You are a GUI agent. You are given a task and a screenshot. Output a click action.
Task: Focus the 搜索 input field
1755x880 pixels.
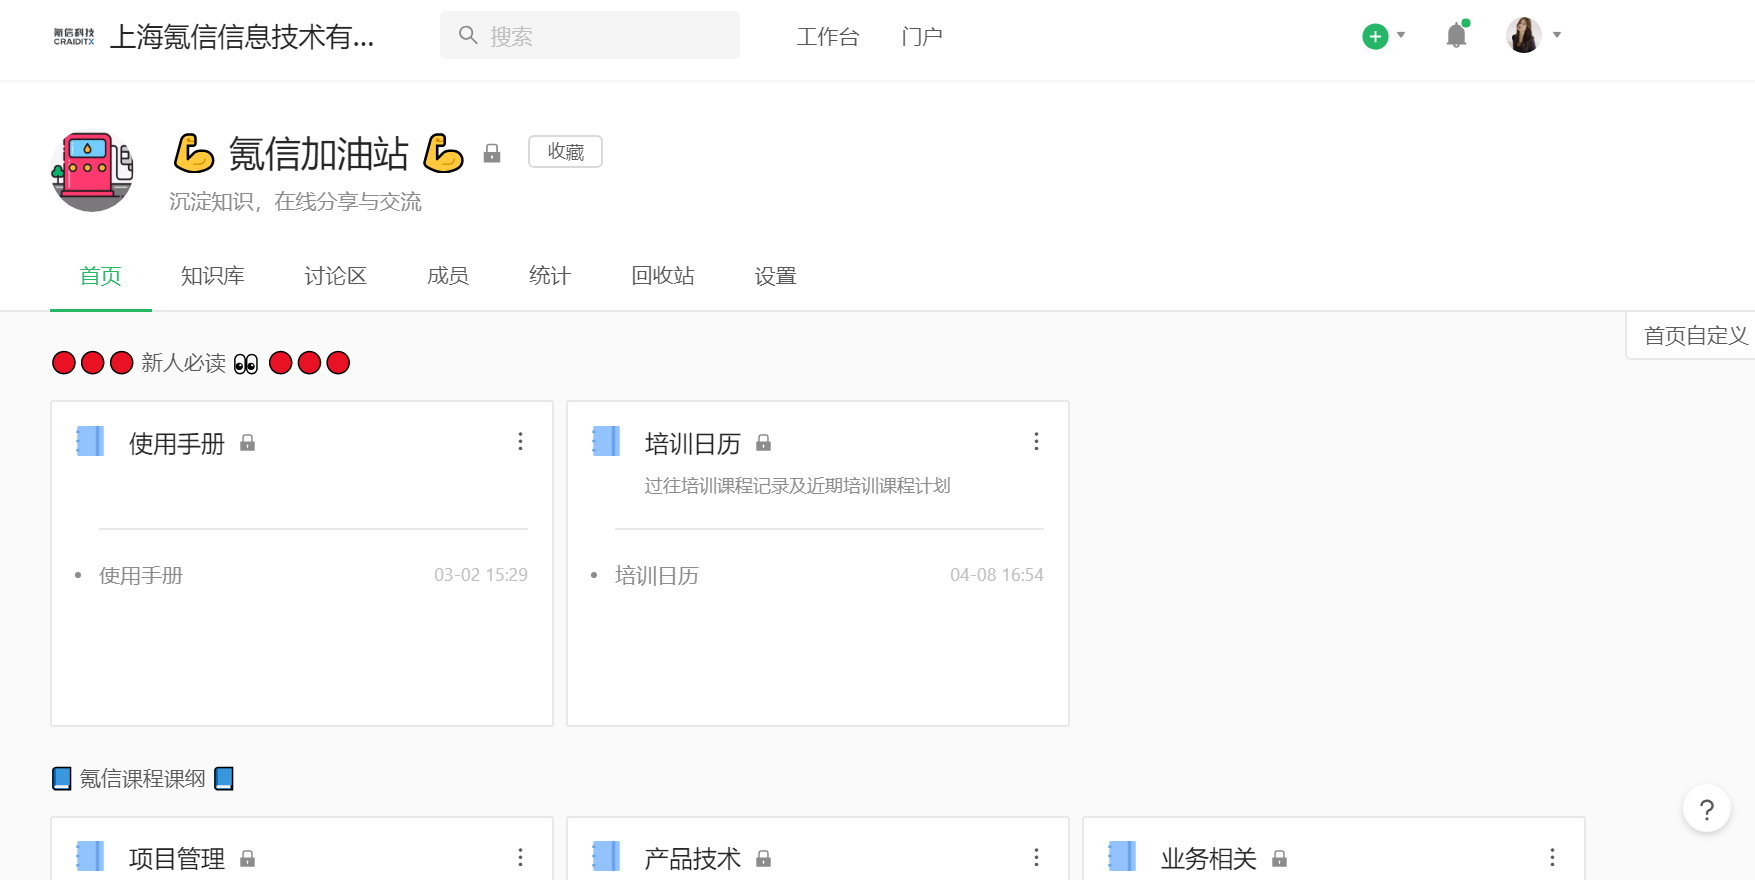tap(590, 35)
